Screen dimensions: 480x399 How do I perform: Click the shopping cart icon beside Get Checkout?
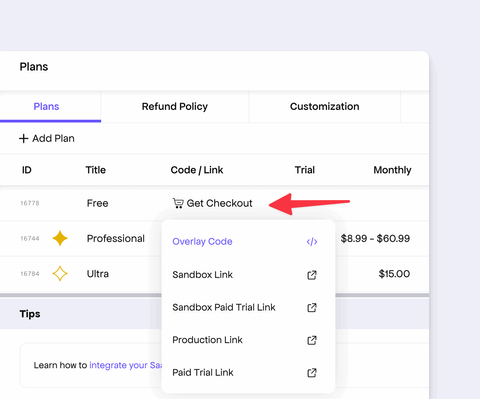point(178,203)
